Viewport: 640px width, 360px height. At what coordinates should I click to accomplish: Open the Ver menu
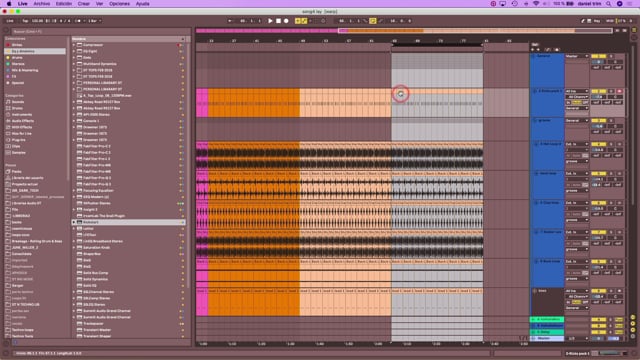[x=99, y=4]
